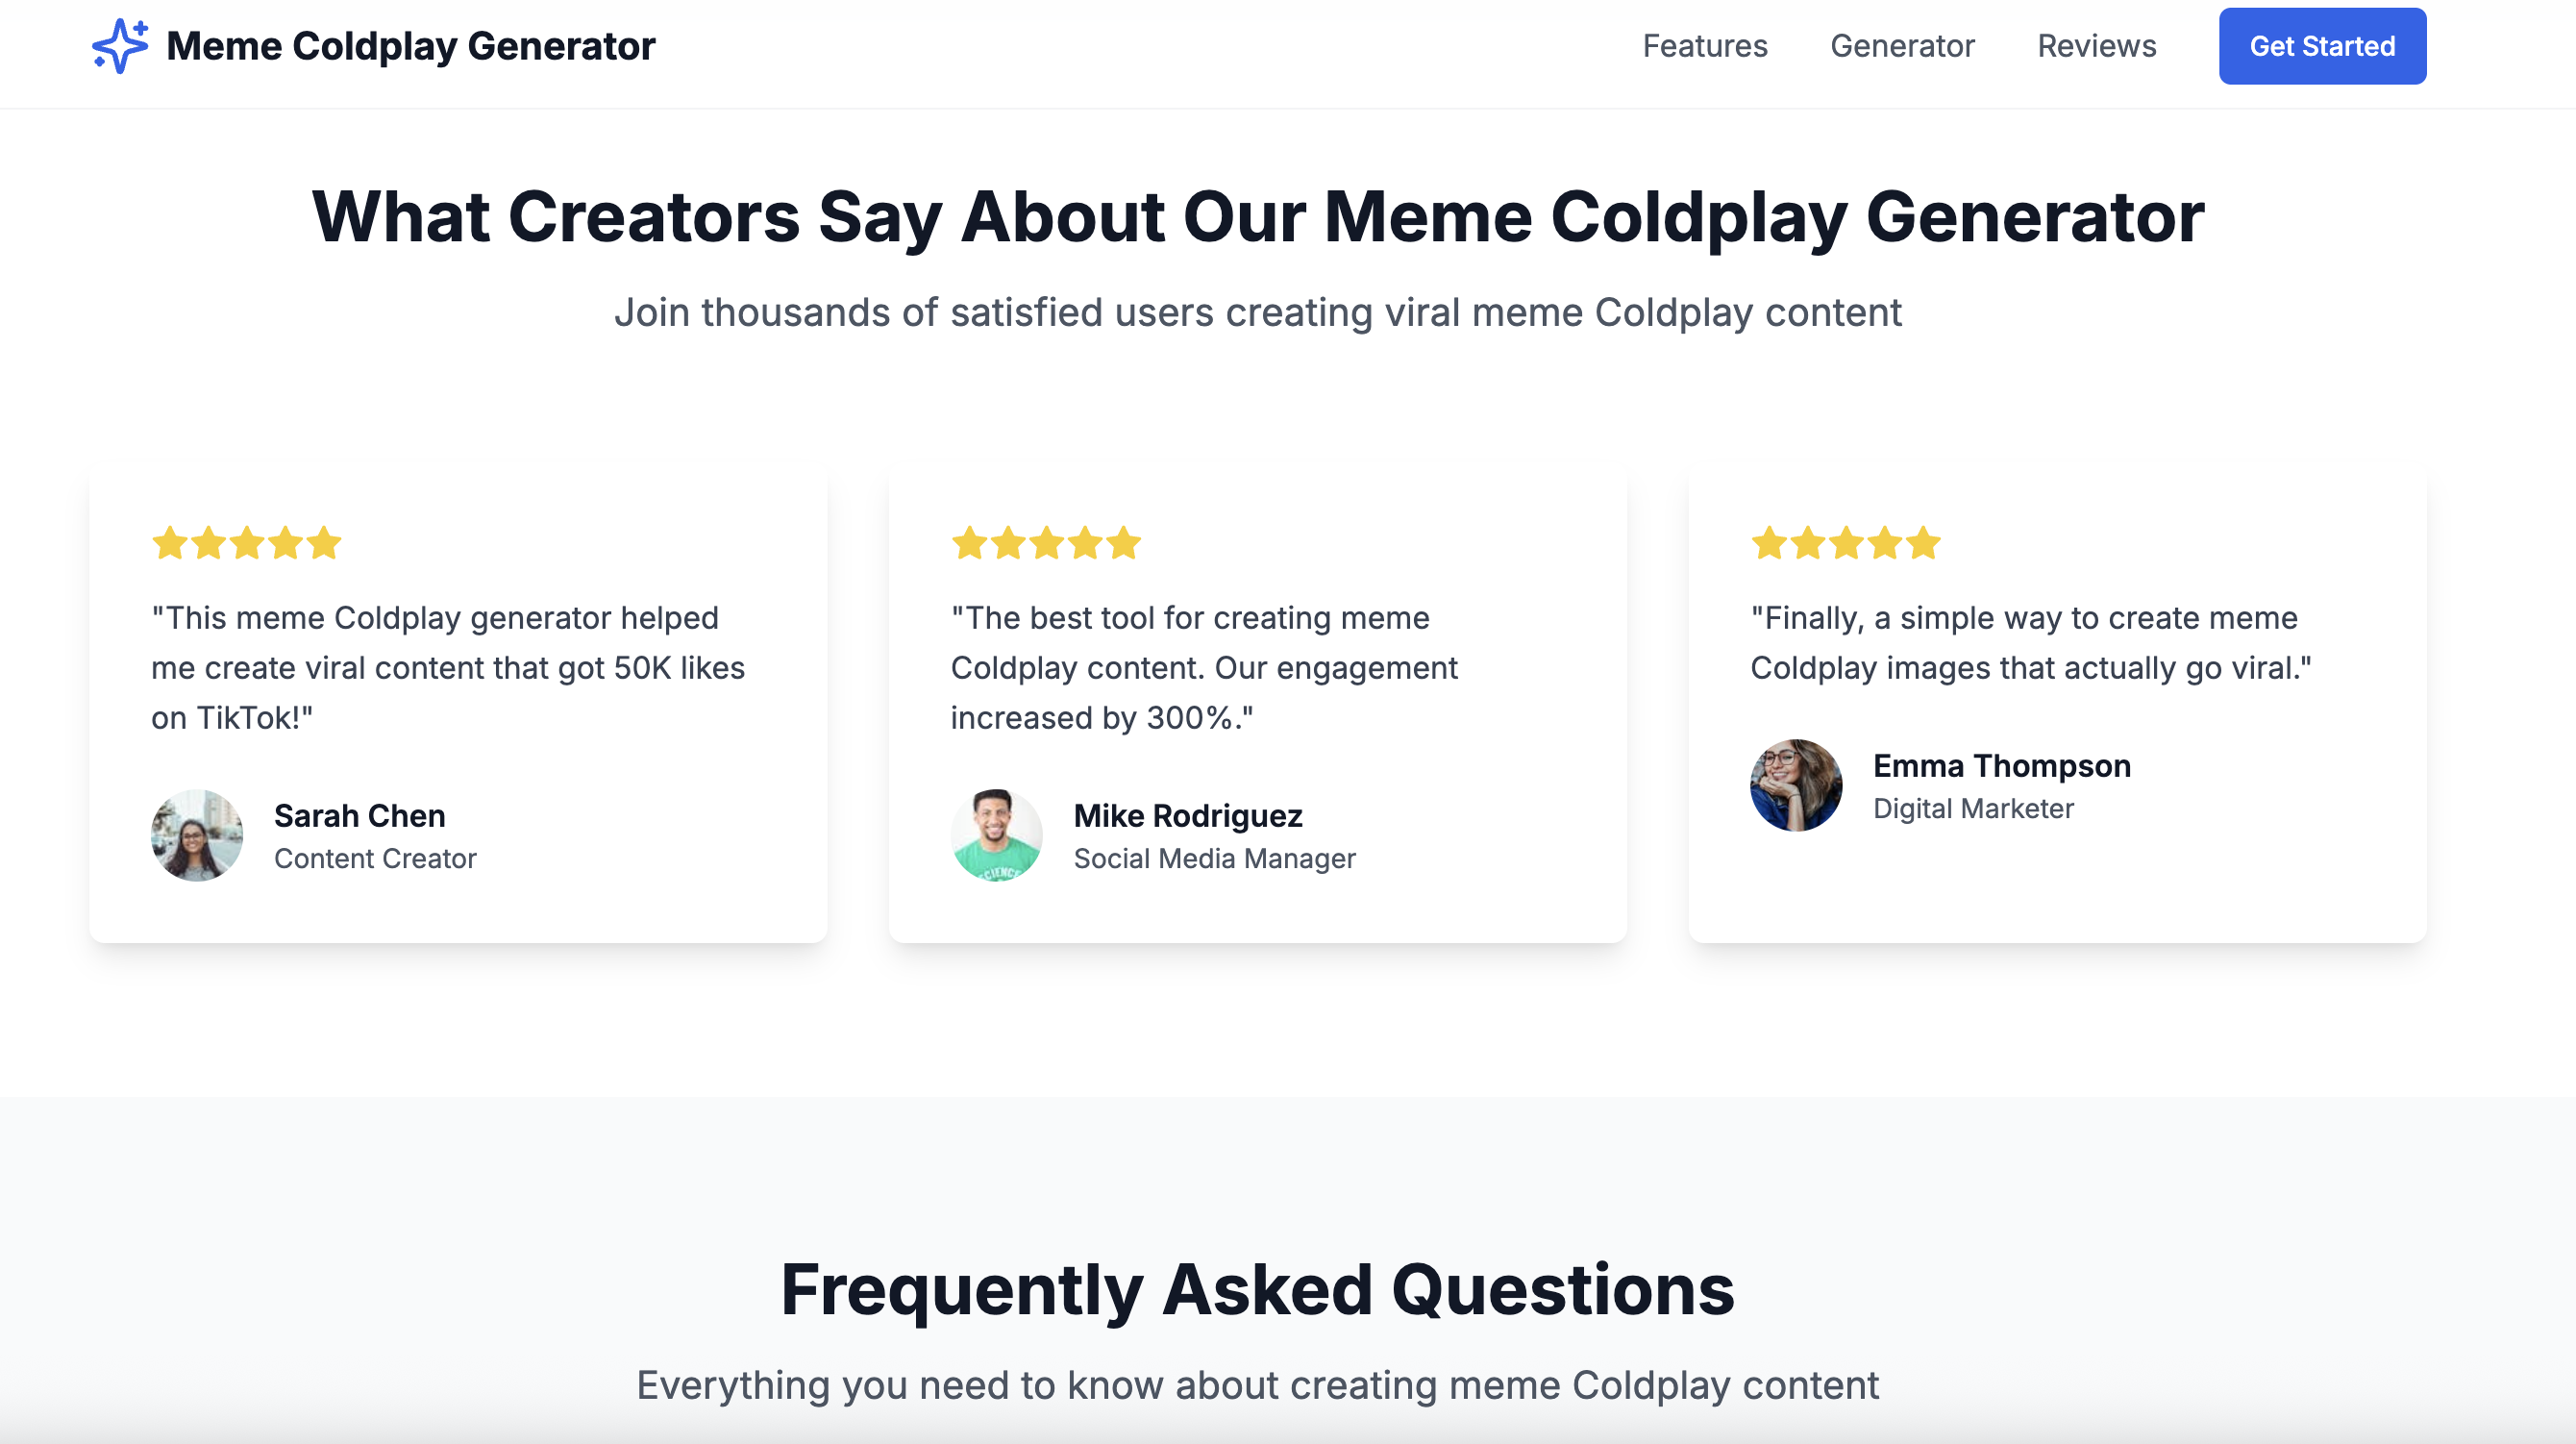Open the Features section
Viewport: 2576px width, 1444px height.
pyautogui.click(x=1705, y=45)
